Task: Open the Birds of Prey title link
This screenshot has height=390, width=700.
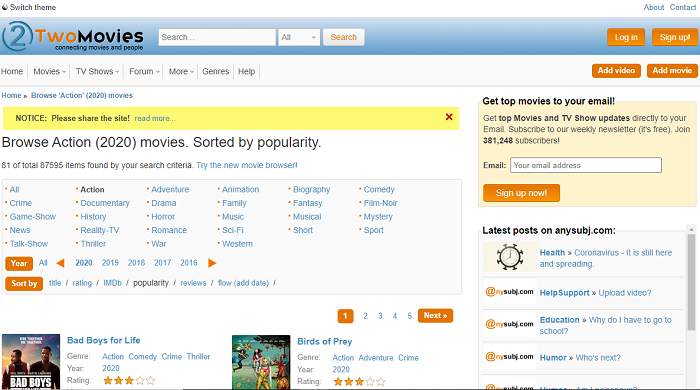Action: pos(325,342)
